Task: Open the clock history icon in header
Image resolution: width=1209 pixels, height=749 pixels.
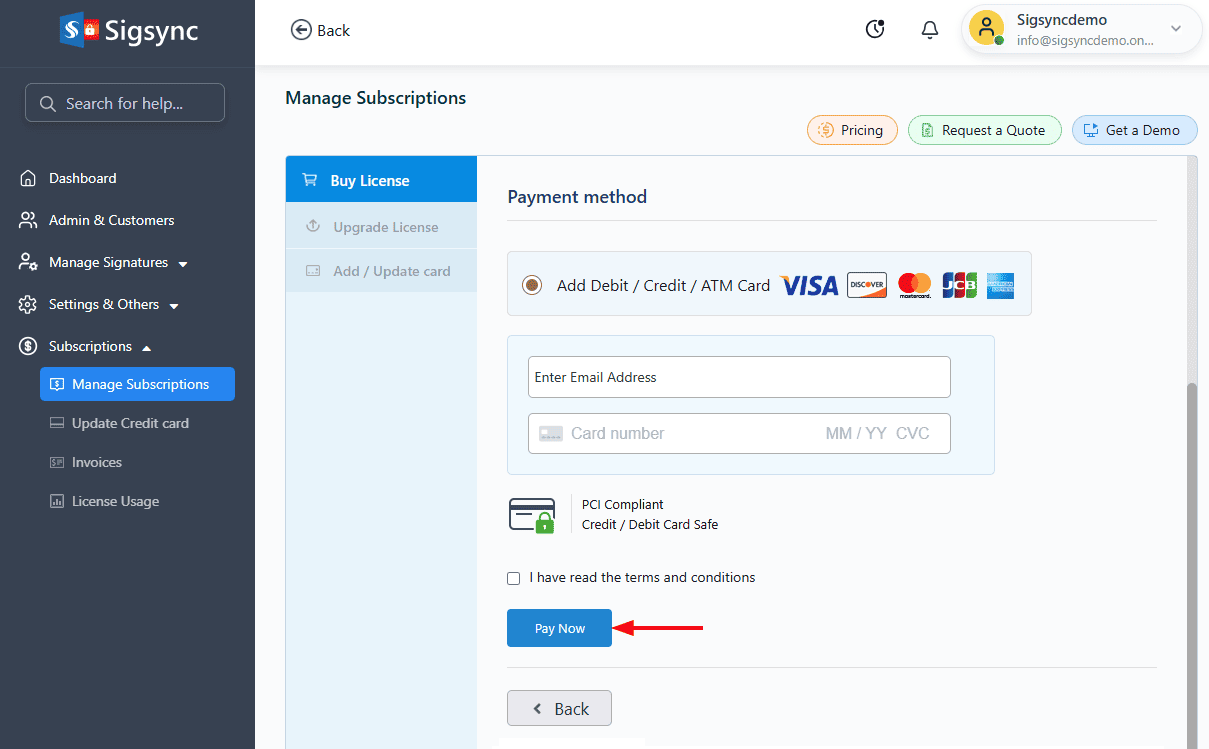Action: [x=875, y=30]
